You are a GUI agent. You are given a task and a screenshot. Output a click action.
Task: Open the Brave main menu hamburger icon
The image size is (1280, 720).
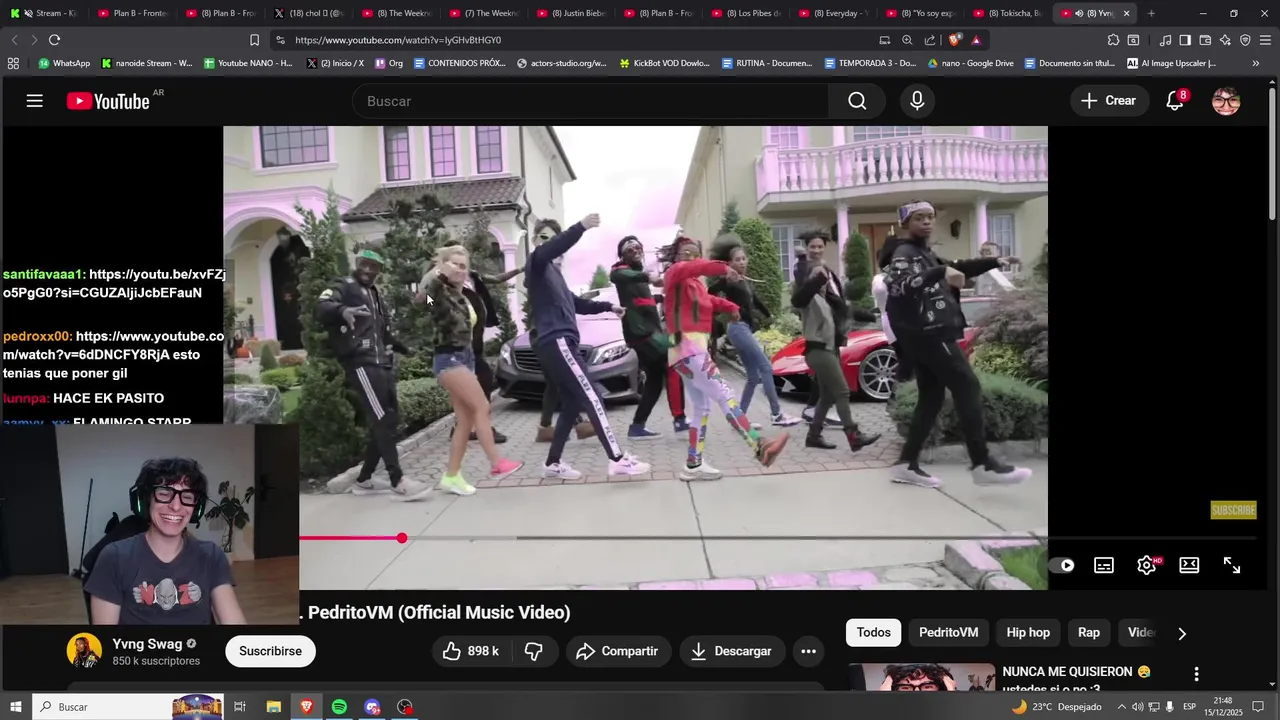[x=1266, y=40]
